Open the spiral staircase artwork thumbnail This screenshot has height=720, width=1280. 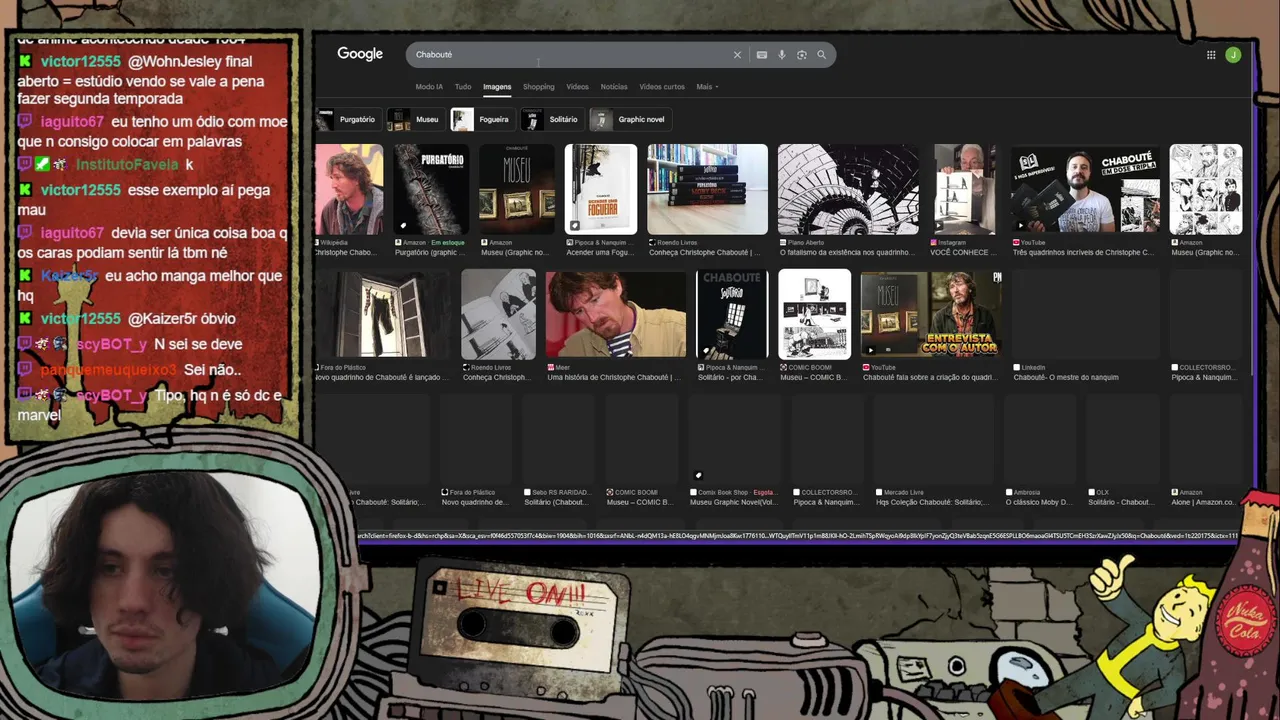click(848, 189)
